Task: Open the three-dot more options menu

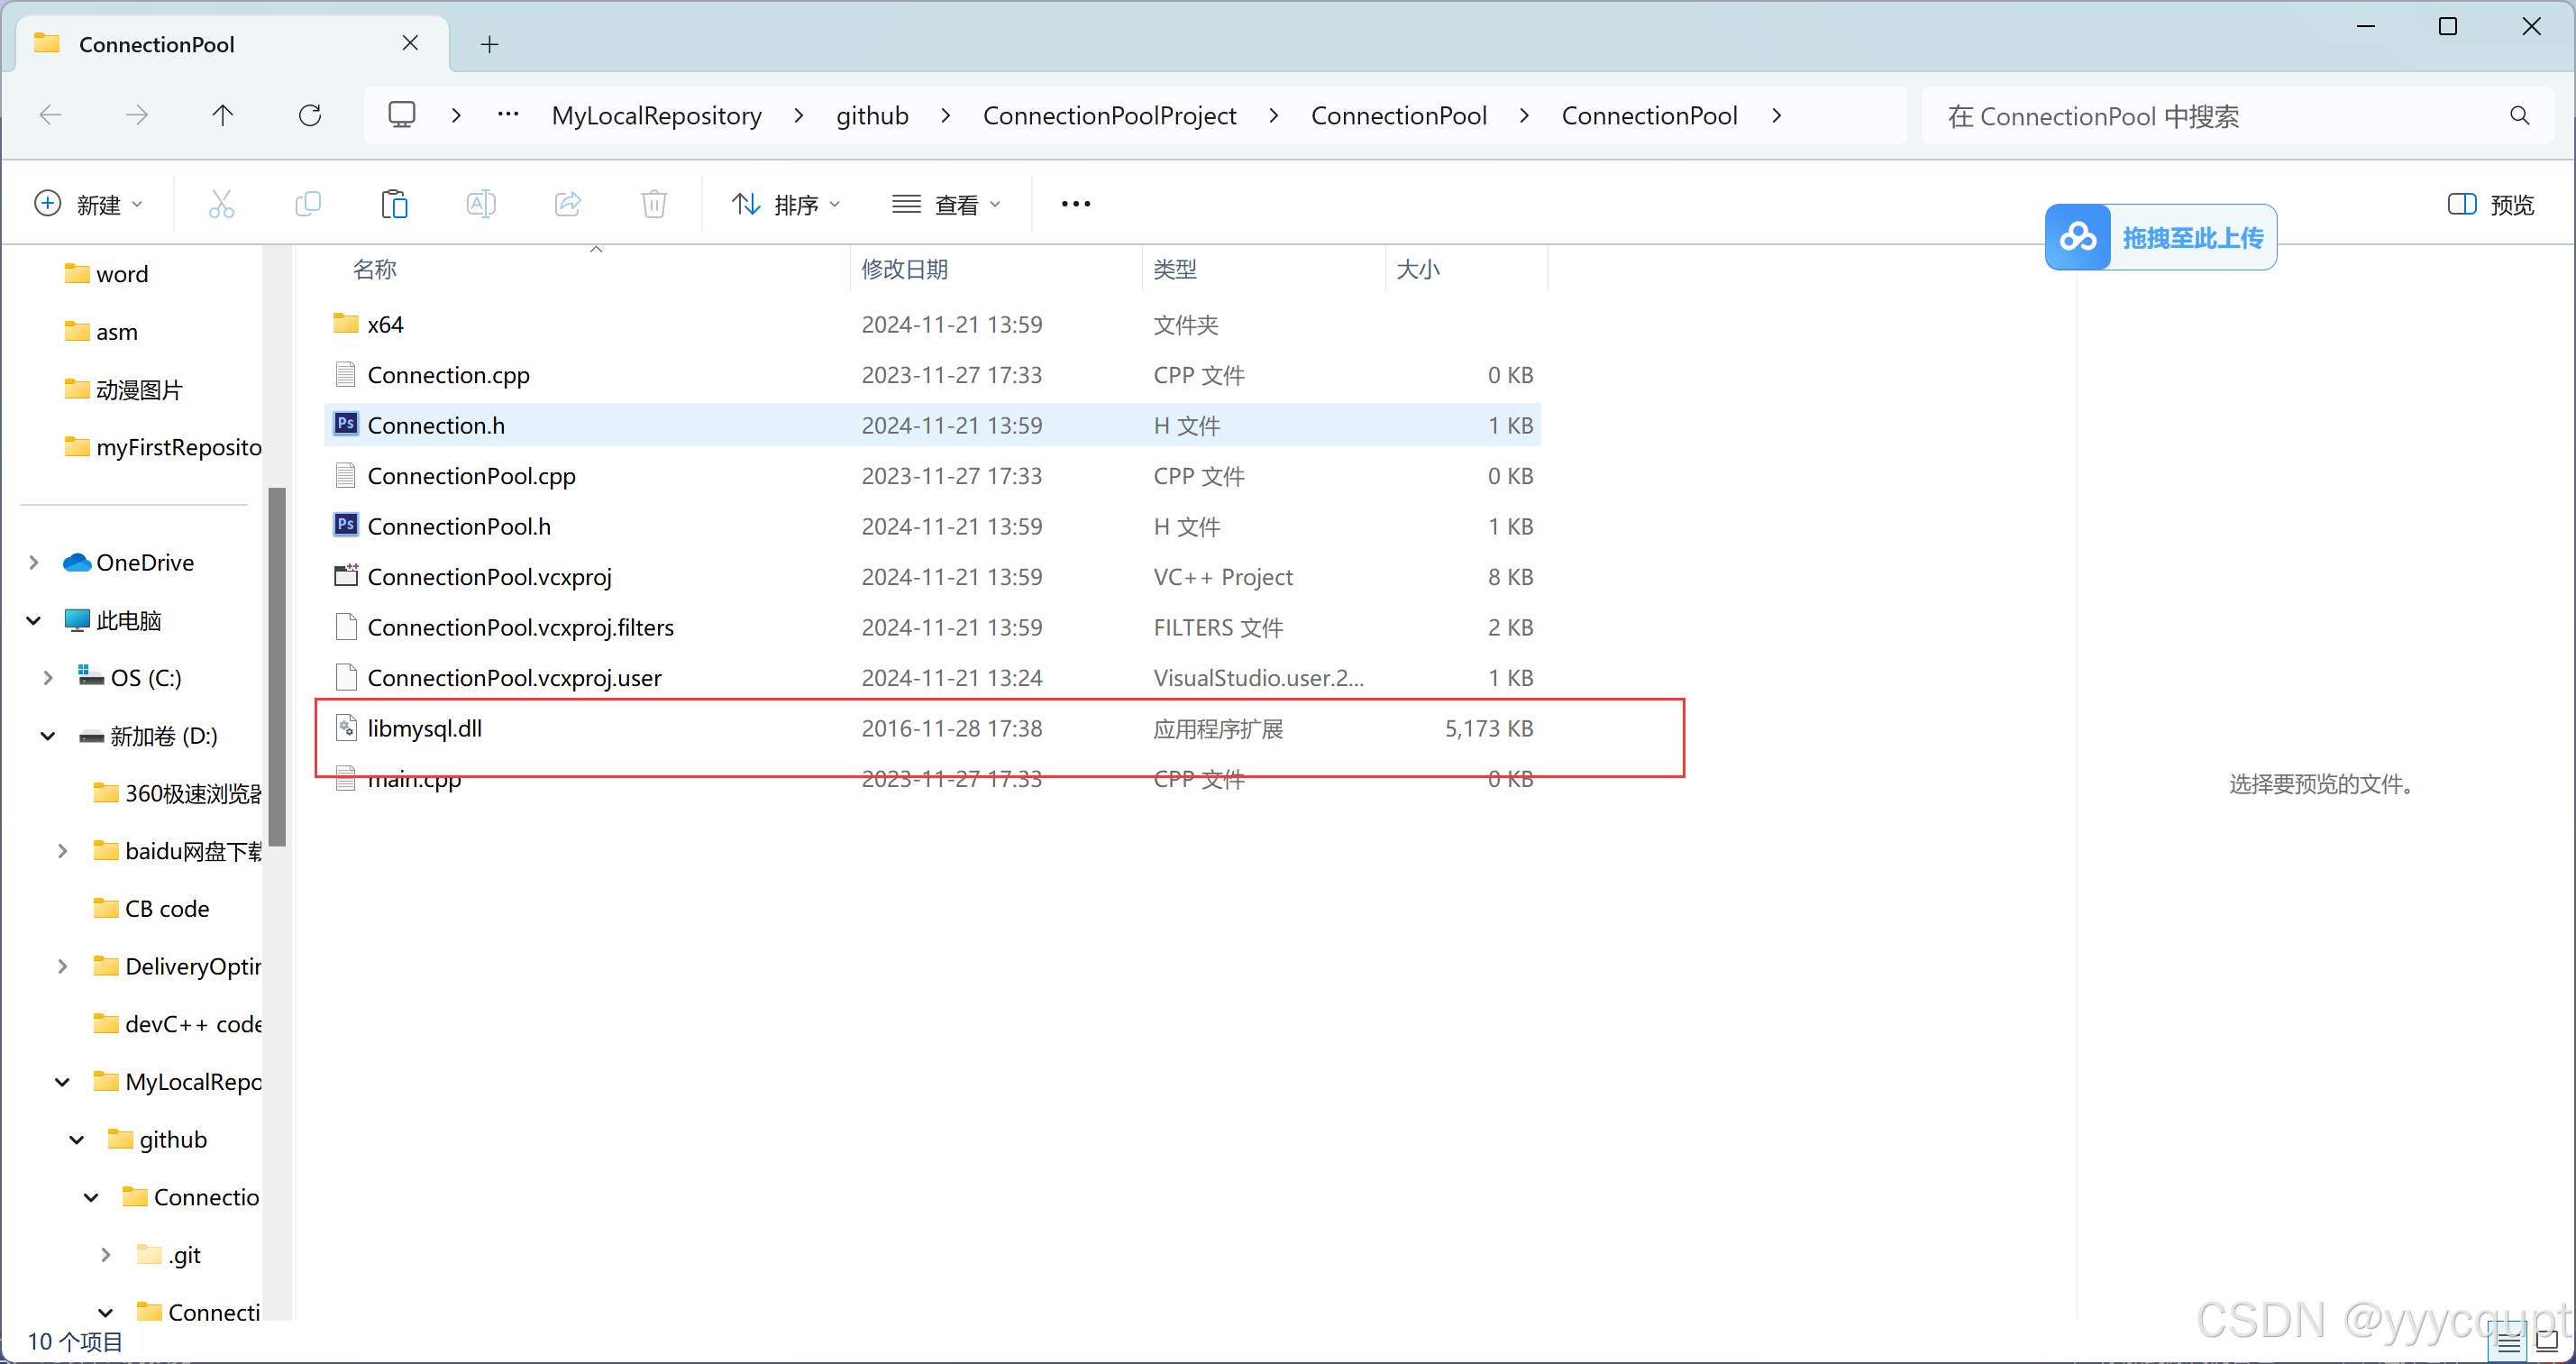Action: tap(1076, 204)
